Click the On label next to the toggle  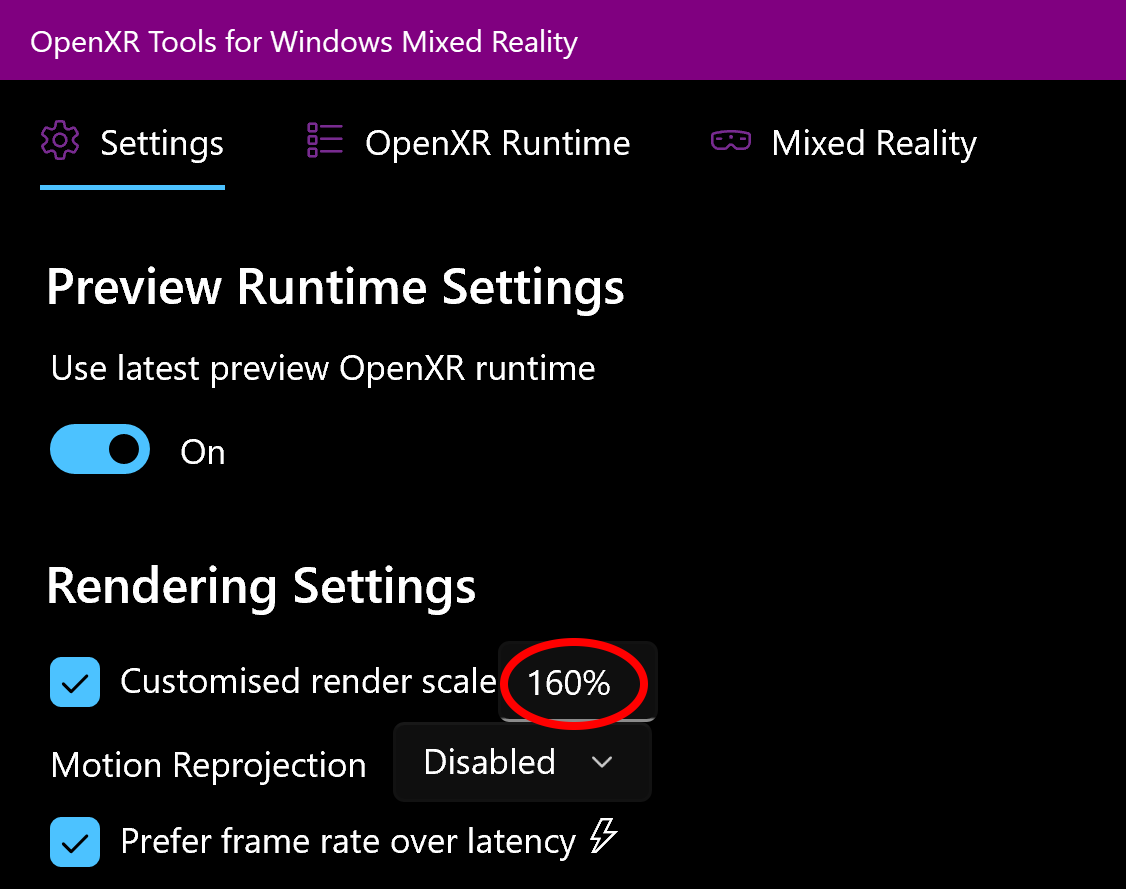pyautogui.click(x=202, y=451)
